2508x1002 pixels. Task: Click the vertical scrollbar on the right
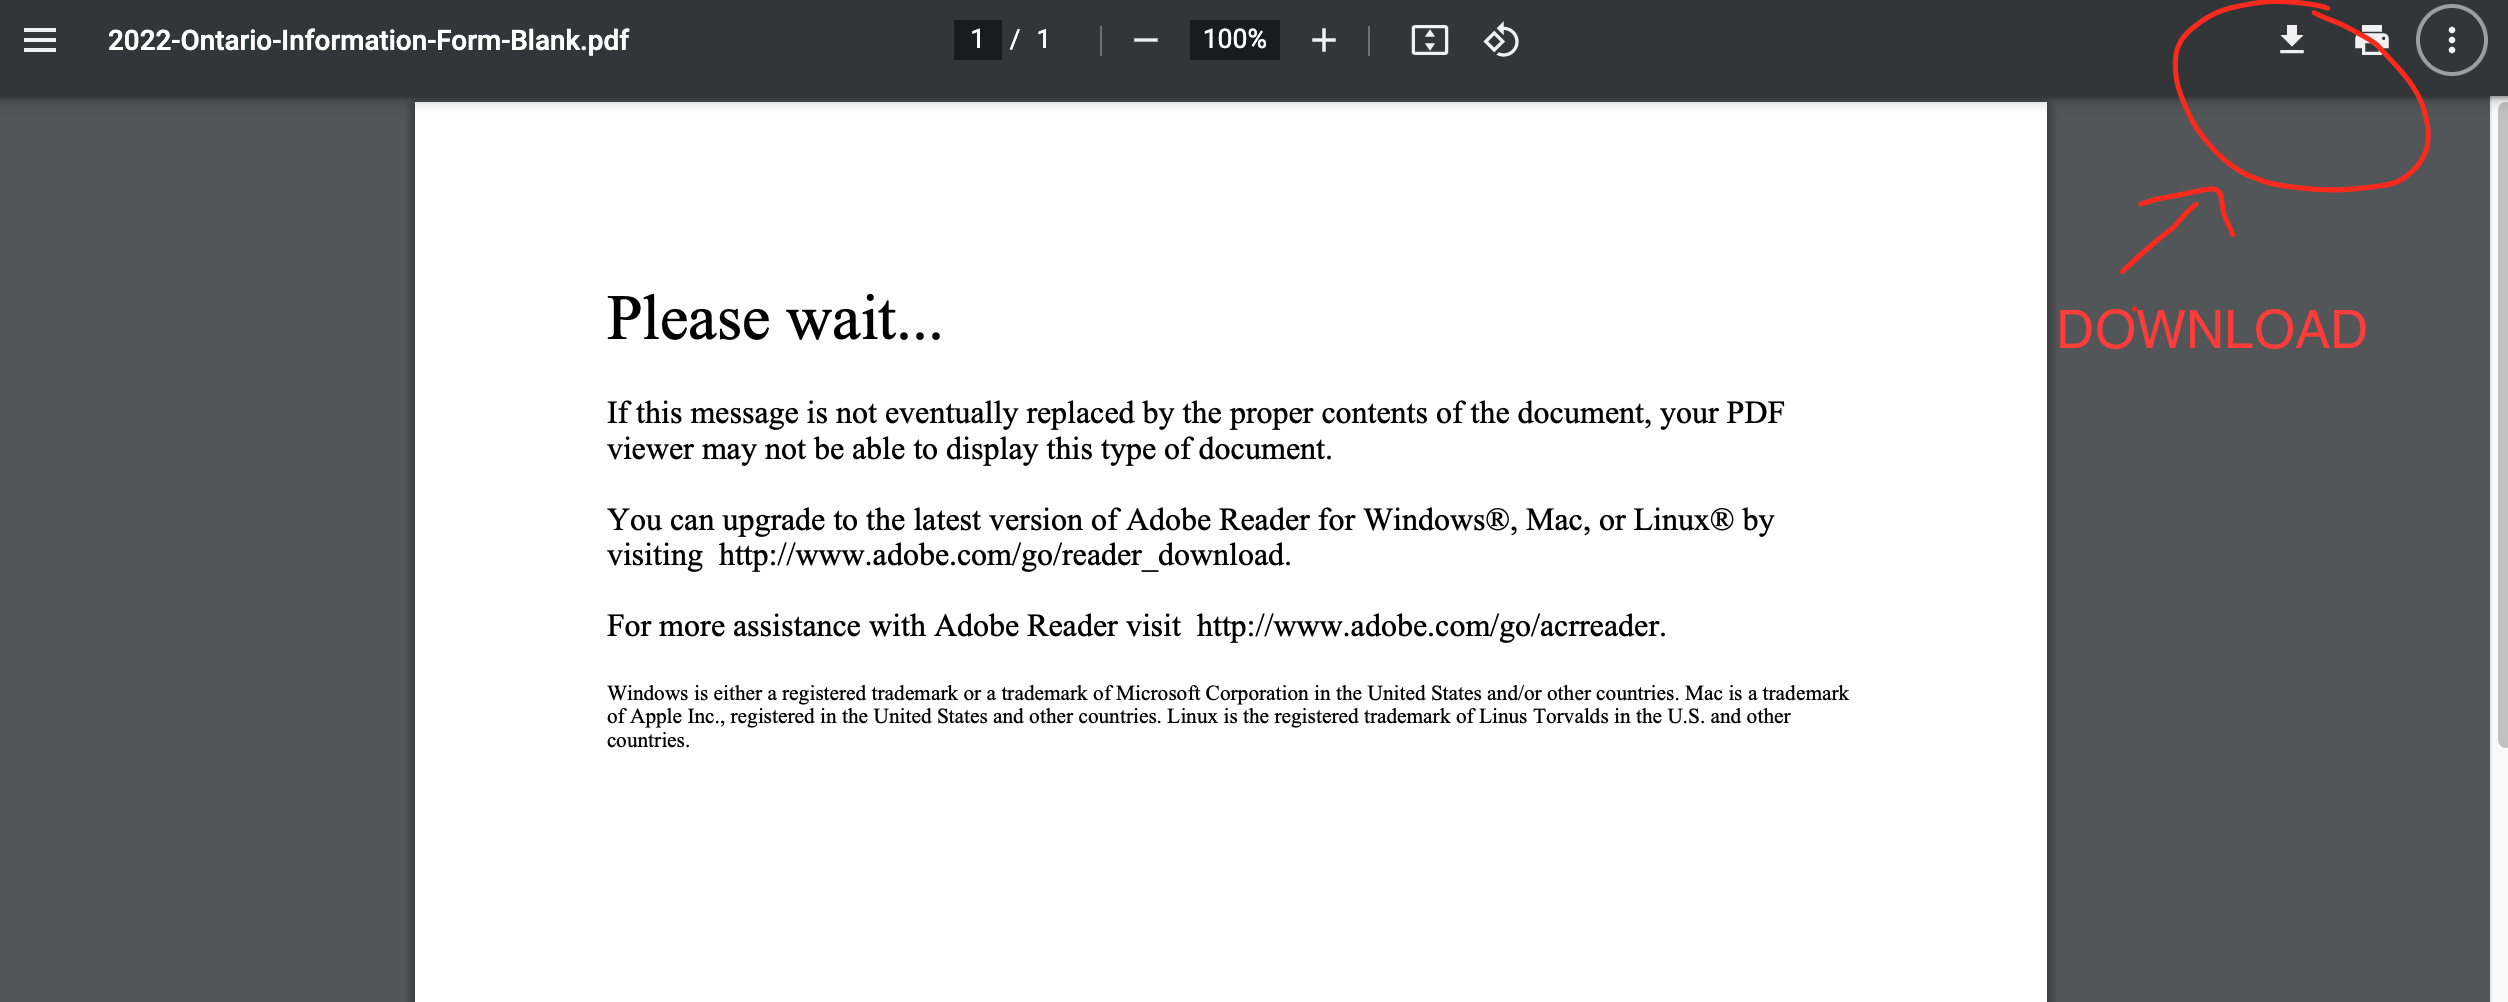2499,420
